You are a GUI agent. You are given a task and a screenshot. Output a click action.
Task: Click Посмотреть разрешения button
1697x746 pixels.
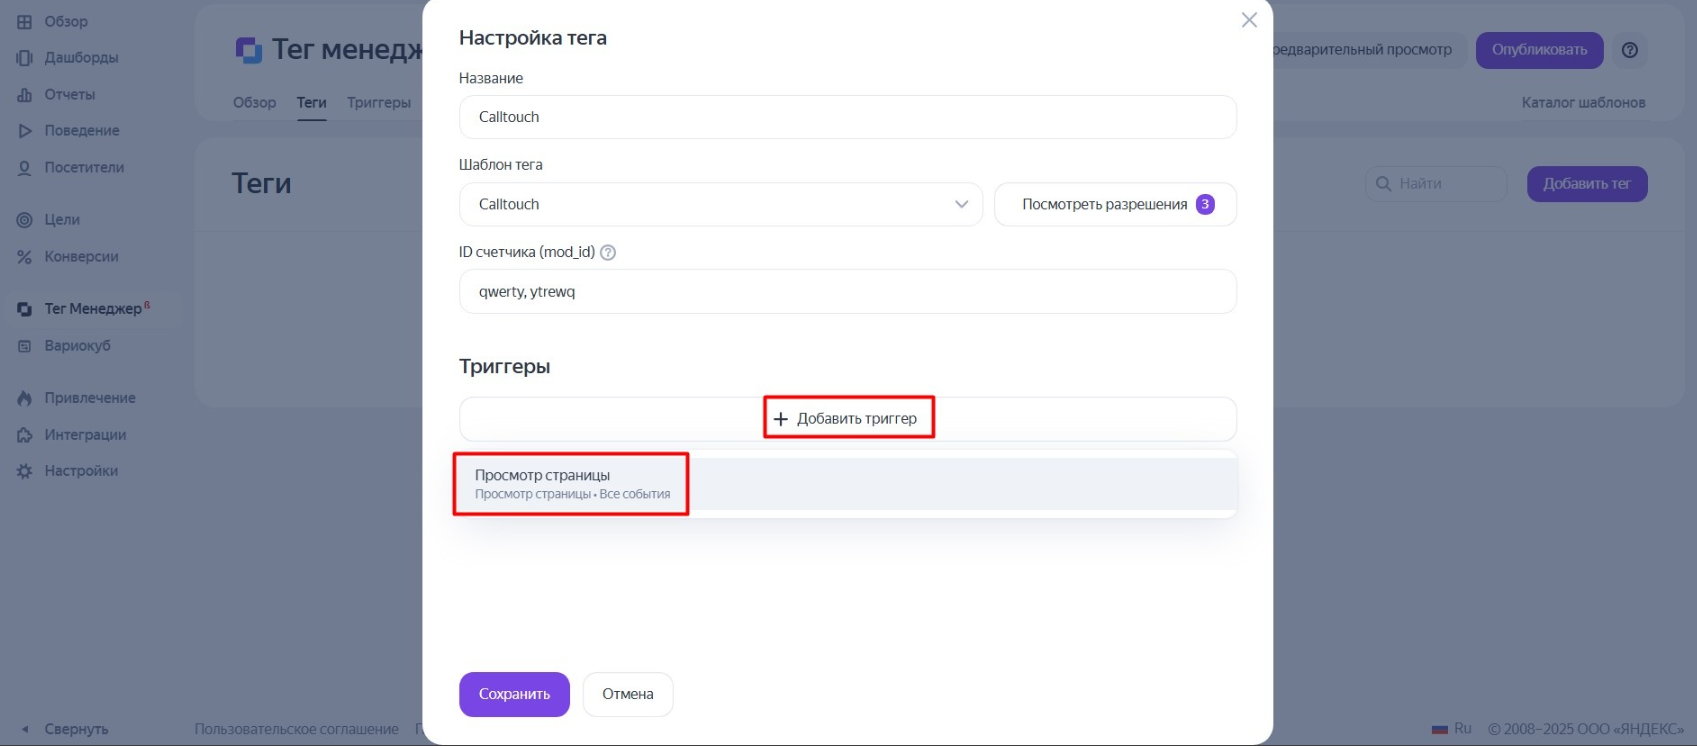coord(1116,204)
